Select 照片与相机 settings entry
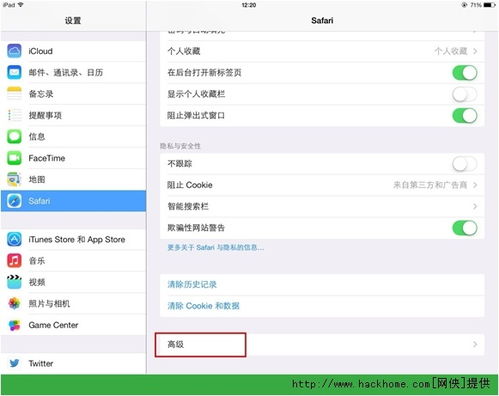The image size is (499, 396). tap(73, 303)
